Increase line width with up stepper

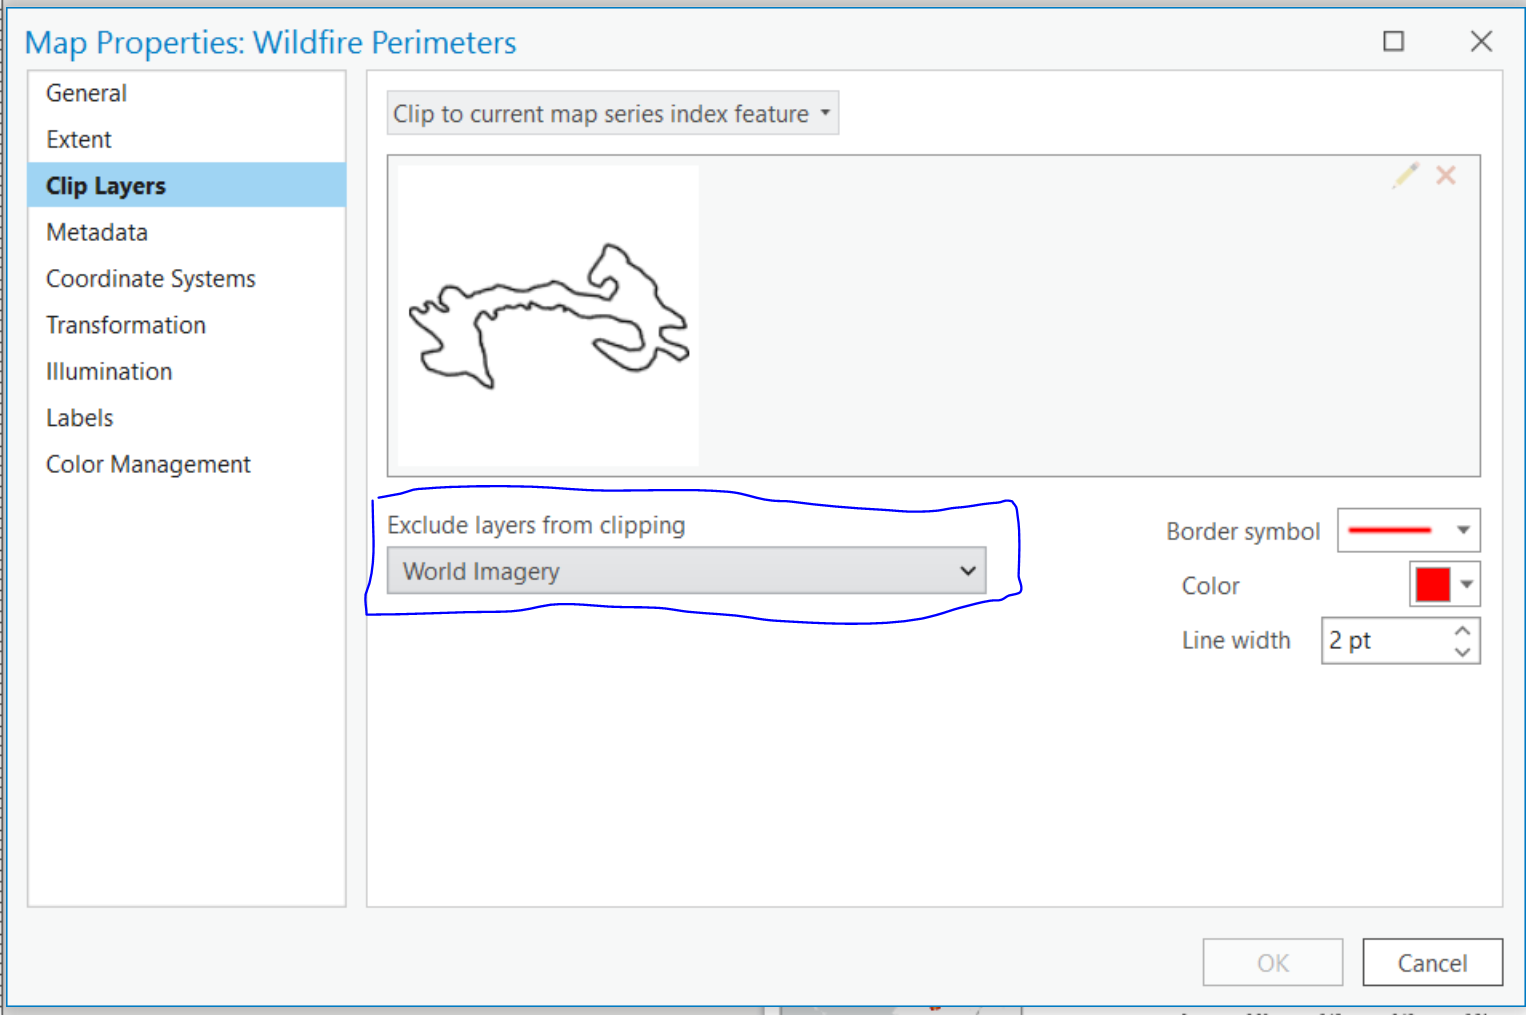1463,629
